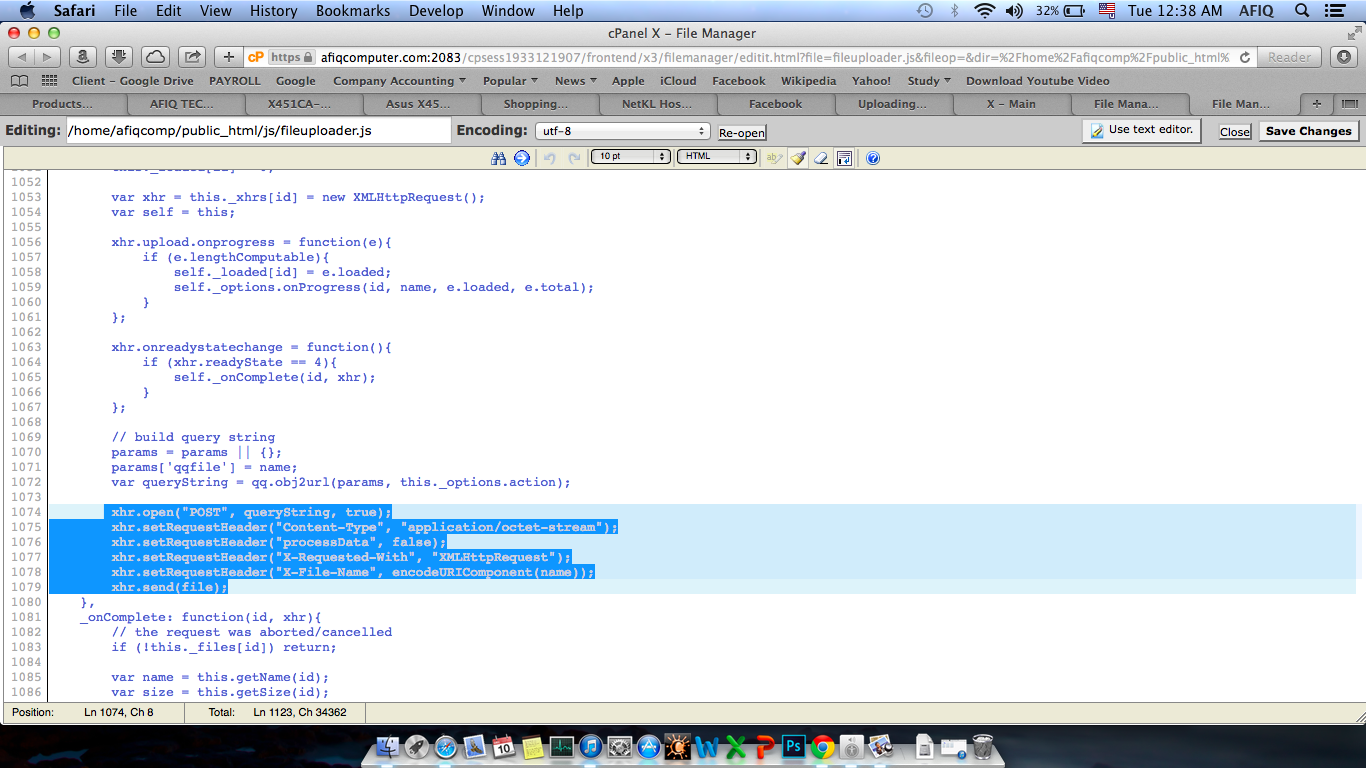1366x768 pixels.
Task: Switch to the NetKL Hos... tab
Action: tap(657, 104)
